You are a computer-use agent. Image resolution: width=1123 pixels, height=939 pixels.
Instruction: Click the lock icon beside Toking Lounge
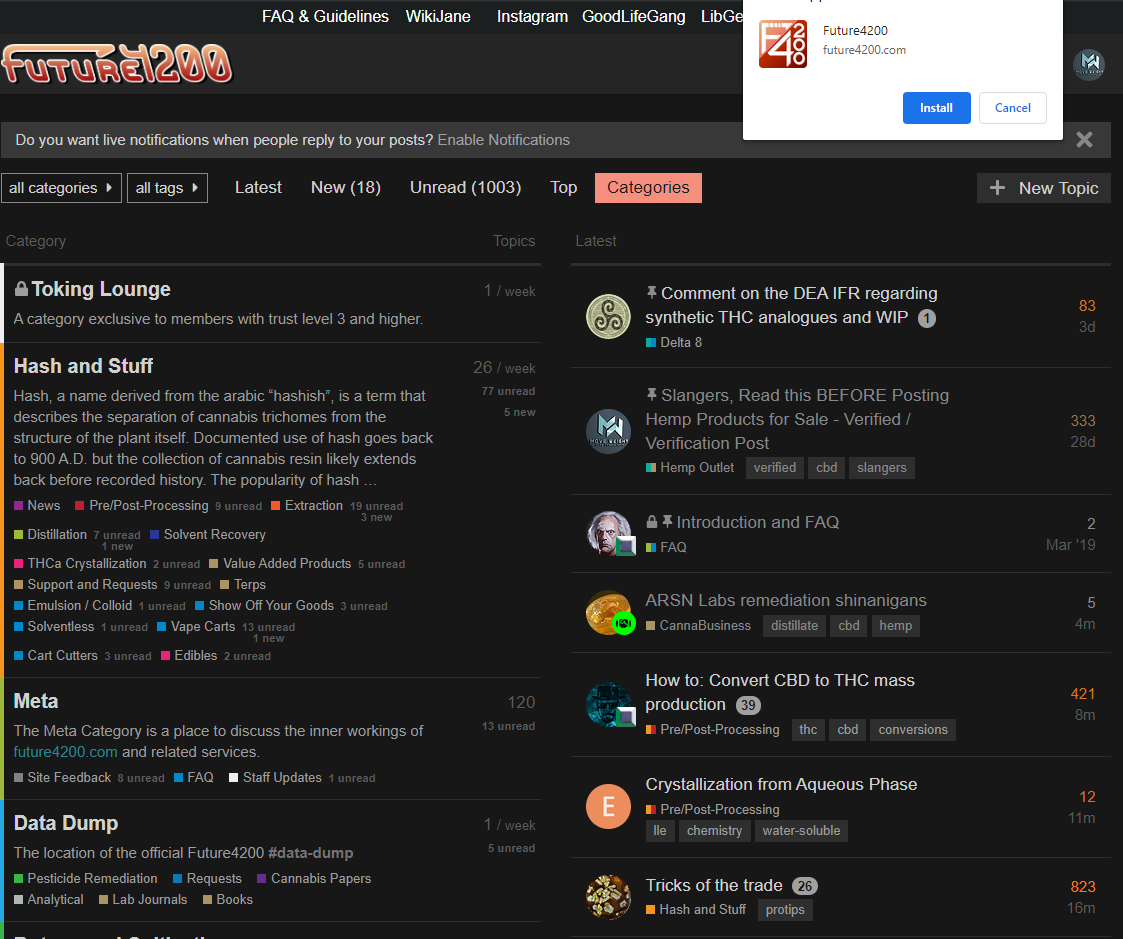(x=21, y=289)
